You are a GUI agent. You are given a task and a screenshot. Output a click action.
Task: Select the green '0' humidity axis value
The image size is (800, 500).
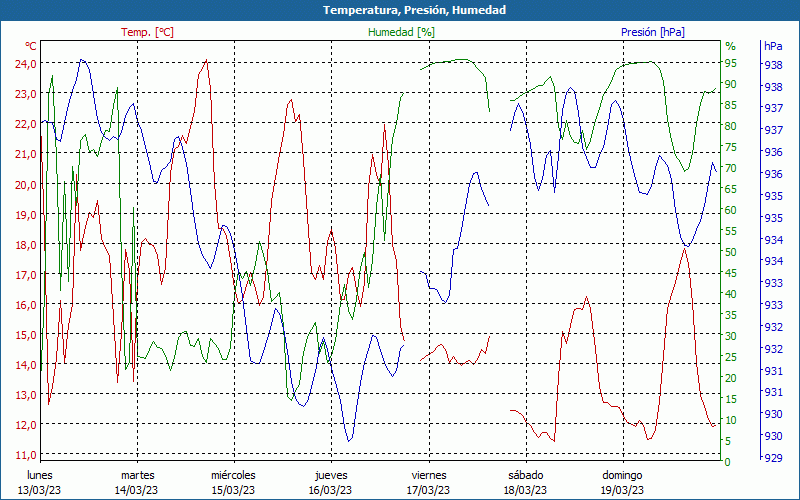point(728,461)
